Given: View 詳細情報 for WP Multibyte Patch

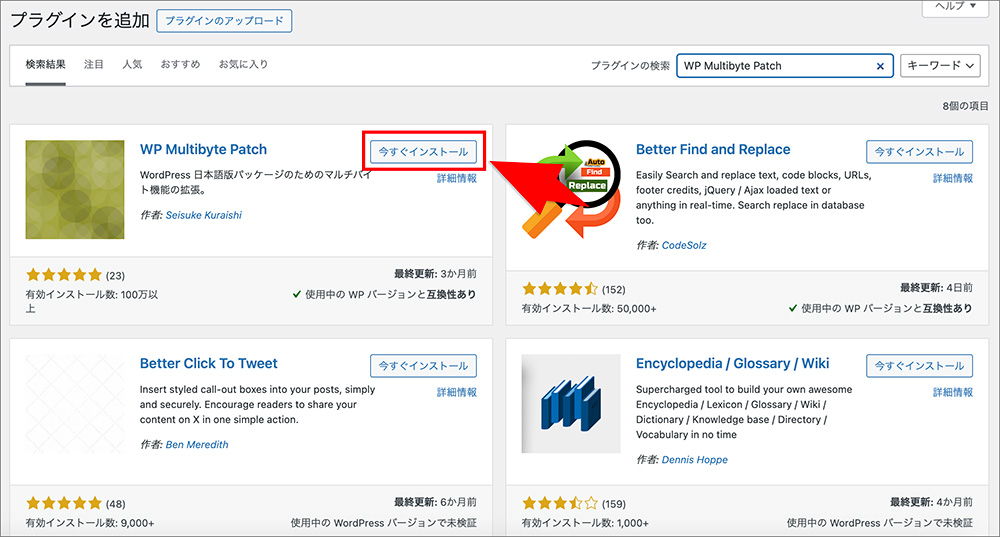Looking at the screenshot, I should point(457,179).
